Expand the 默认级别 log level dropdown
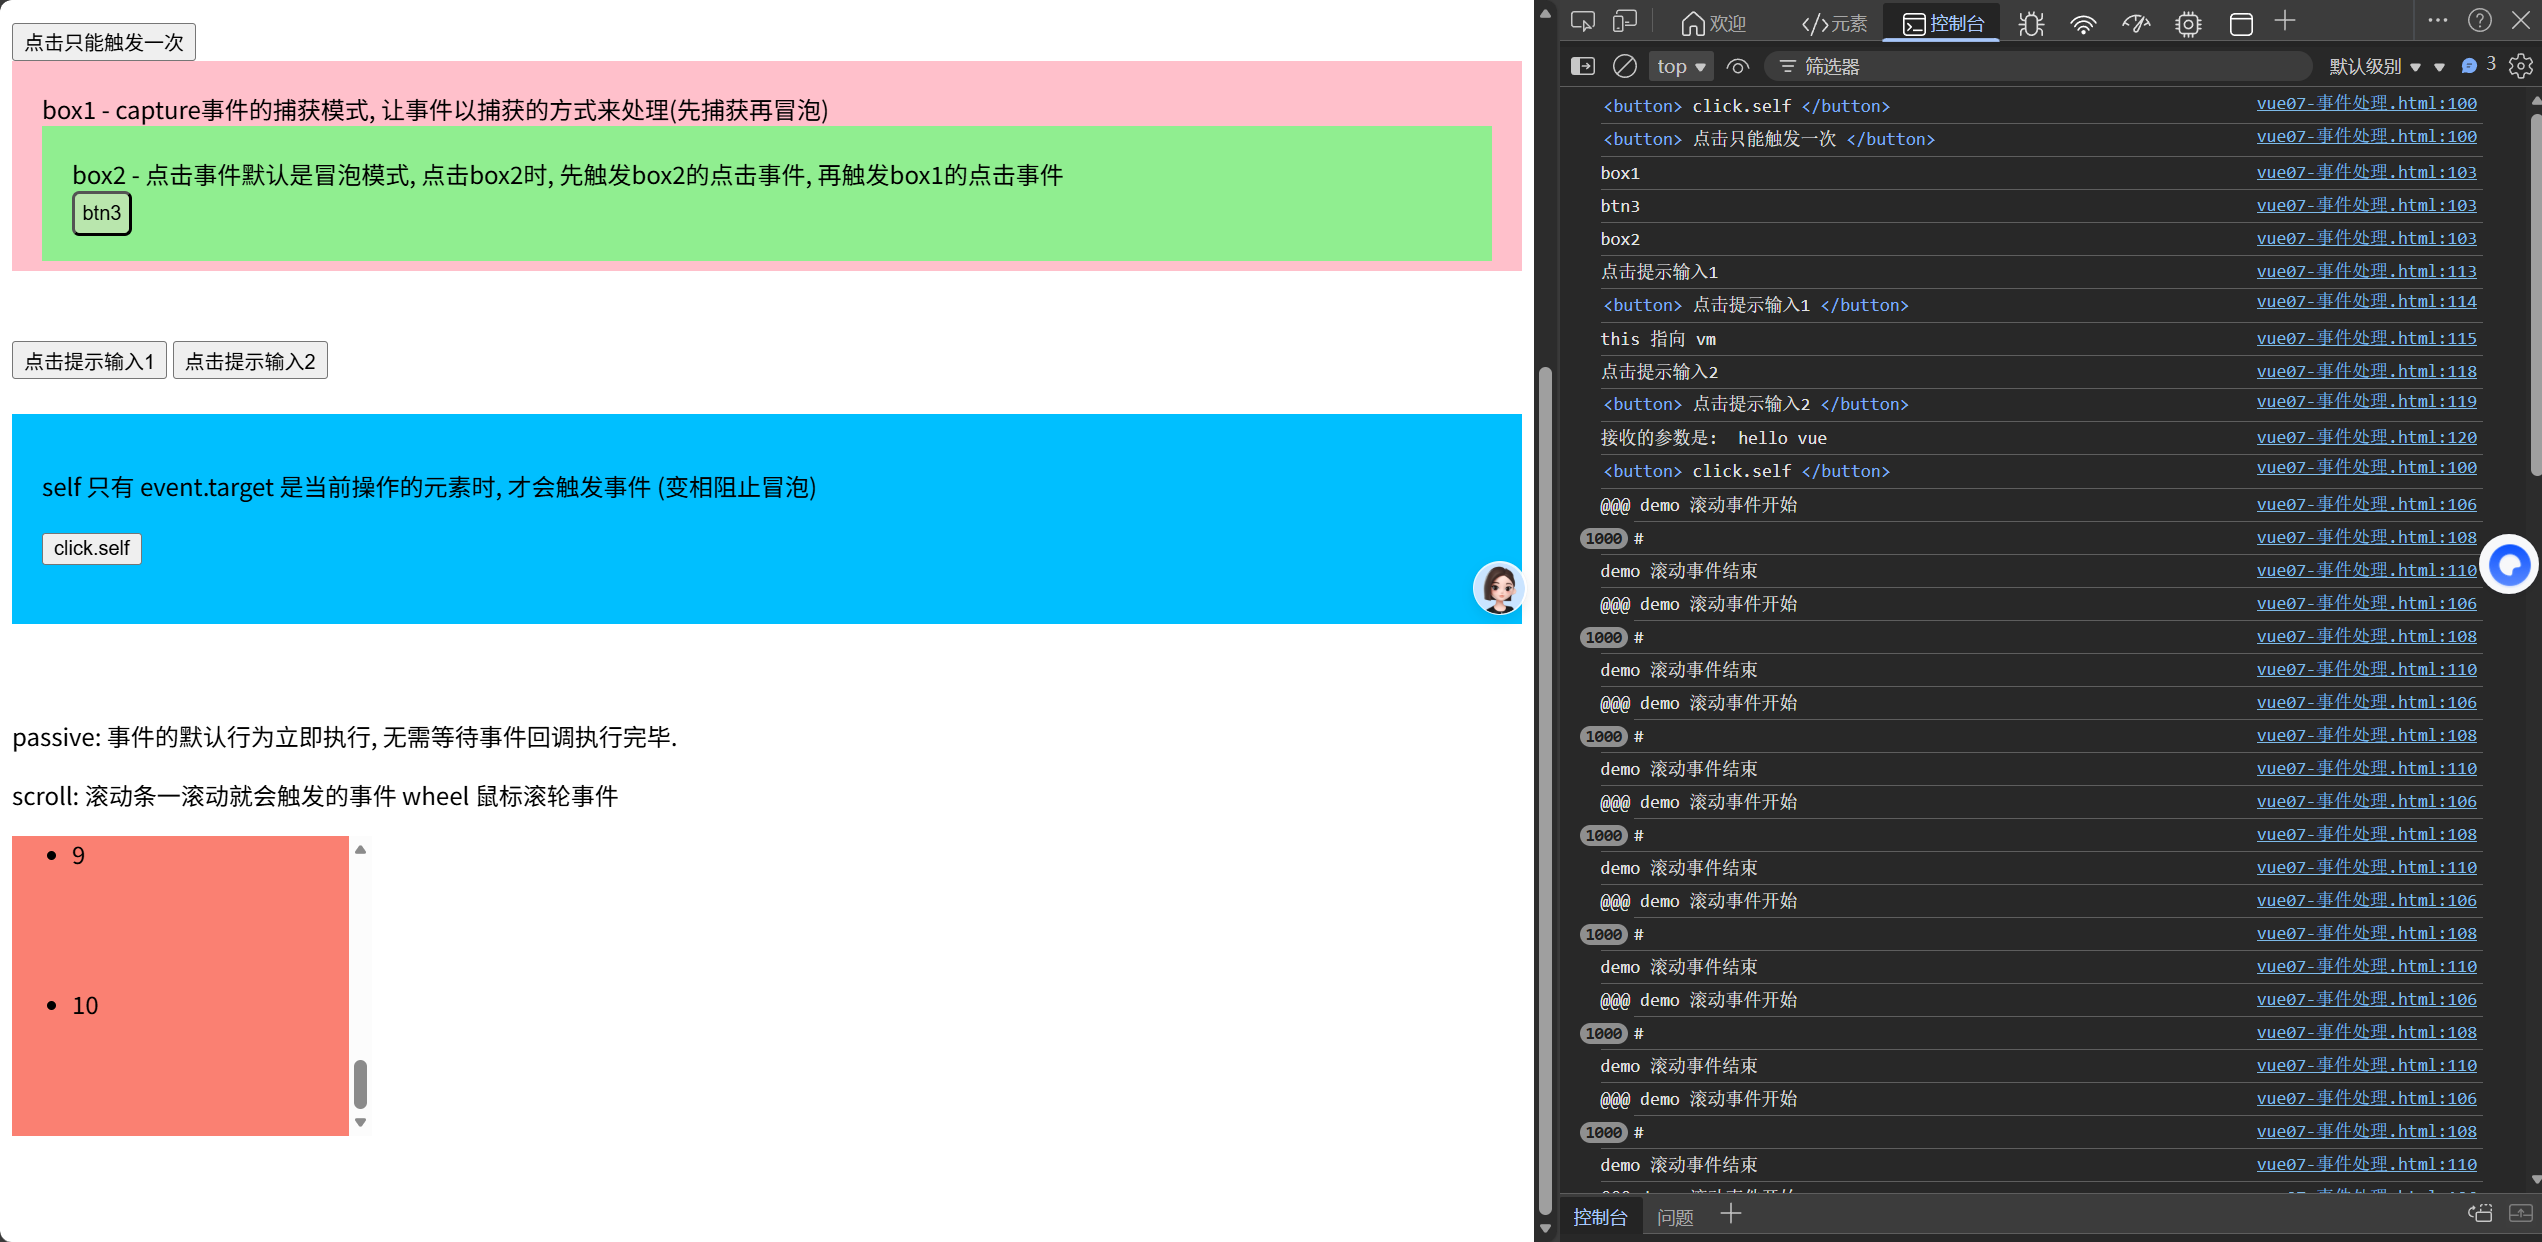2542x1242 pixels. [x=2375, y=66]
